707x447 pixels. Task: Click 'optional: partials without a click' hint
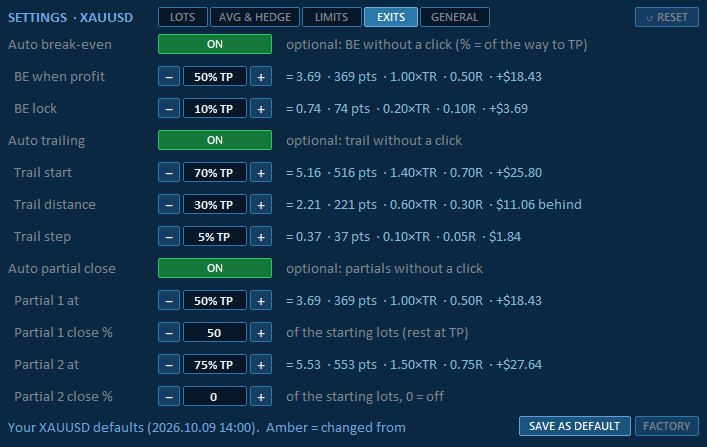[x=385, y=268]
